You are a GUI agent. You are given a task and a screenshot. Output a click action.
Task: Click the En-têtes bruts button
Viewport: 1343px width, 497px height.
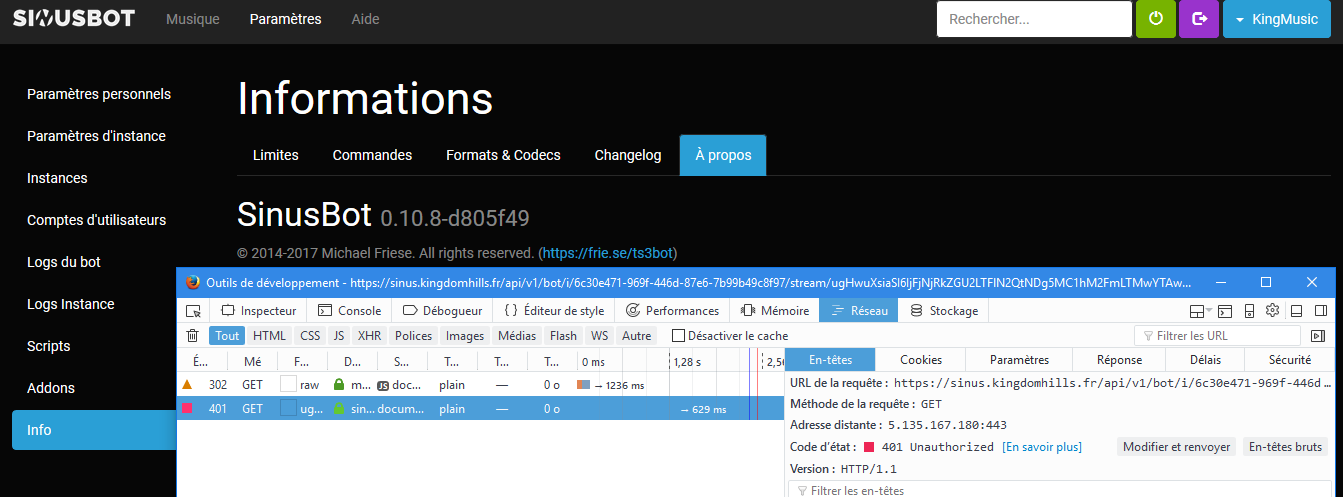tap(1285, 447)
